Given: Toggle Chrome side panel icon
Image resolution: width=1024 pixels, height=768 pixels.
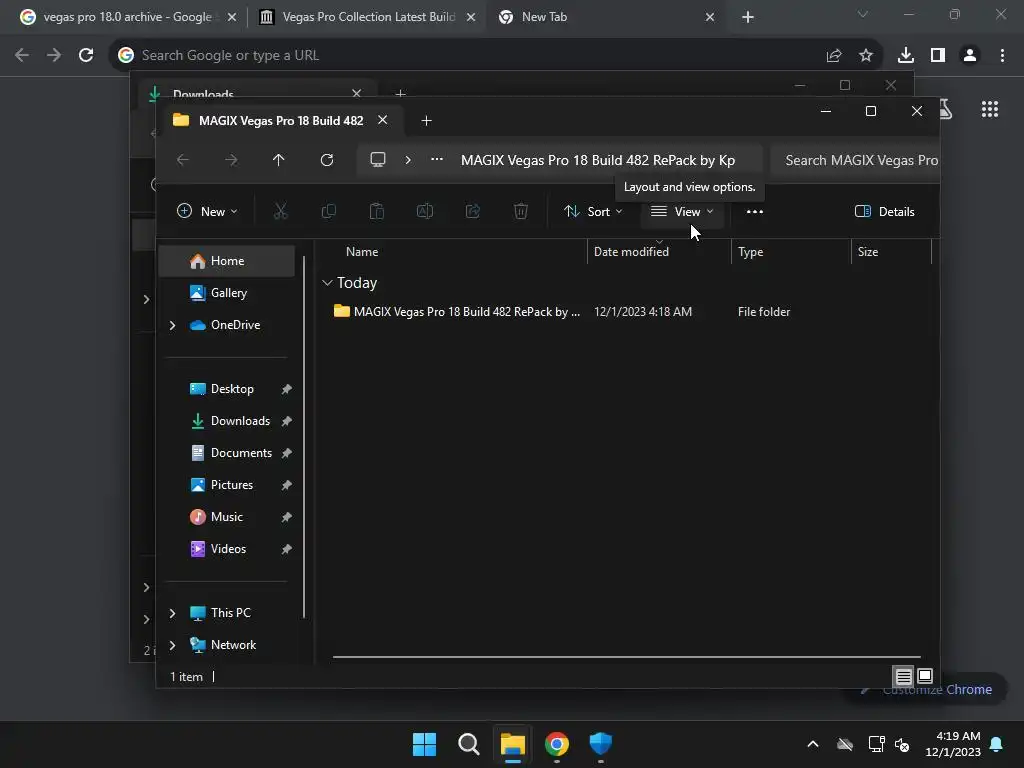Looking at the screenshot, I should click(x=938, y=56).
